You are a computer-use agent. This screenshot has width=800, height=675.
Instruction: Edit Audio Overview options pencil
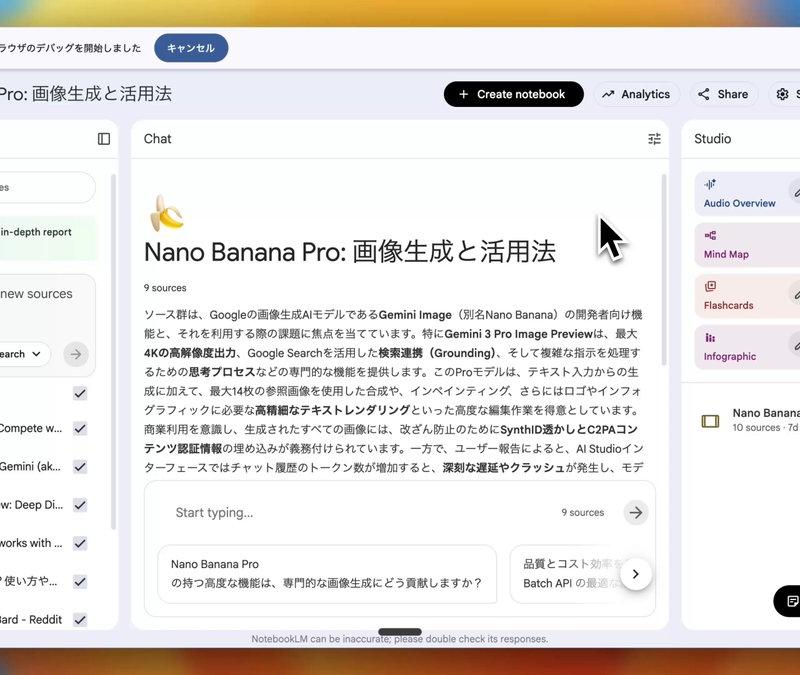(795, 192)
